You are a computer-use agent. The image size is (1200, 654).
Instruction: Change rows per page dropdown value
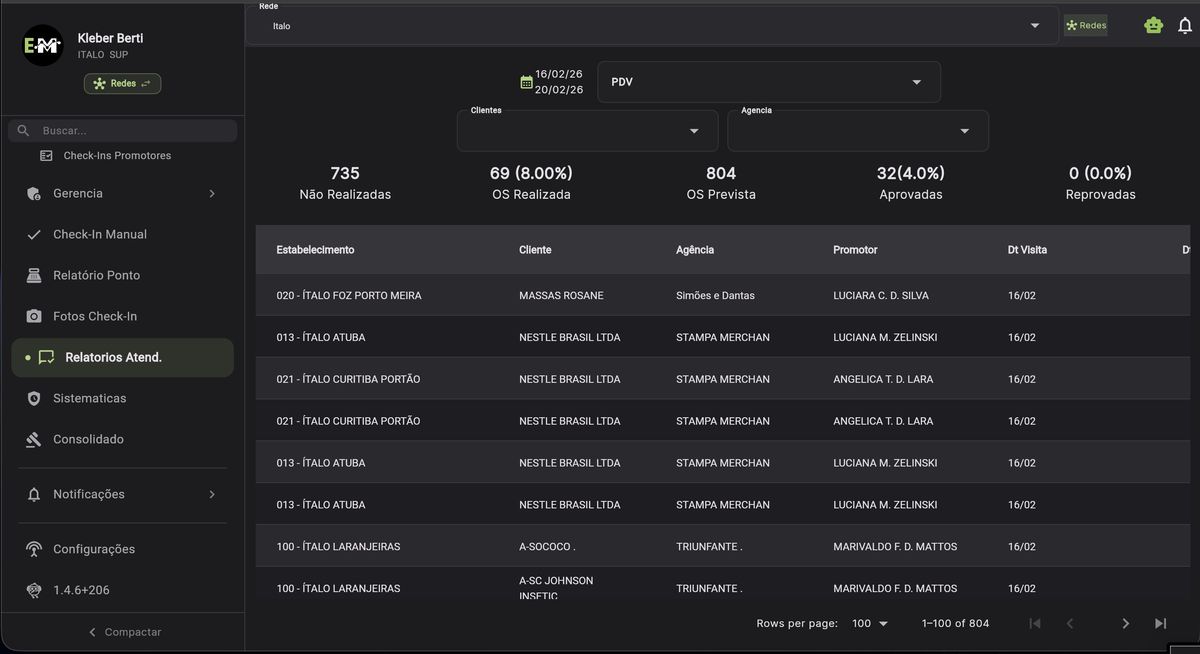(869, 624)
